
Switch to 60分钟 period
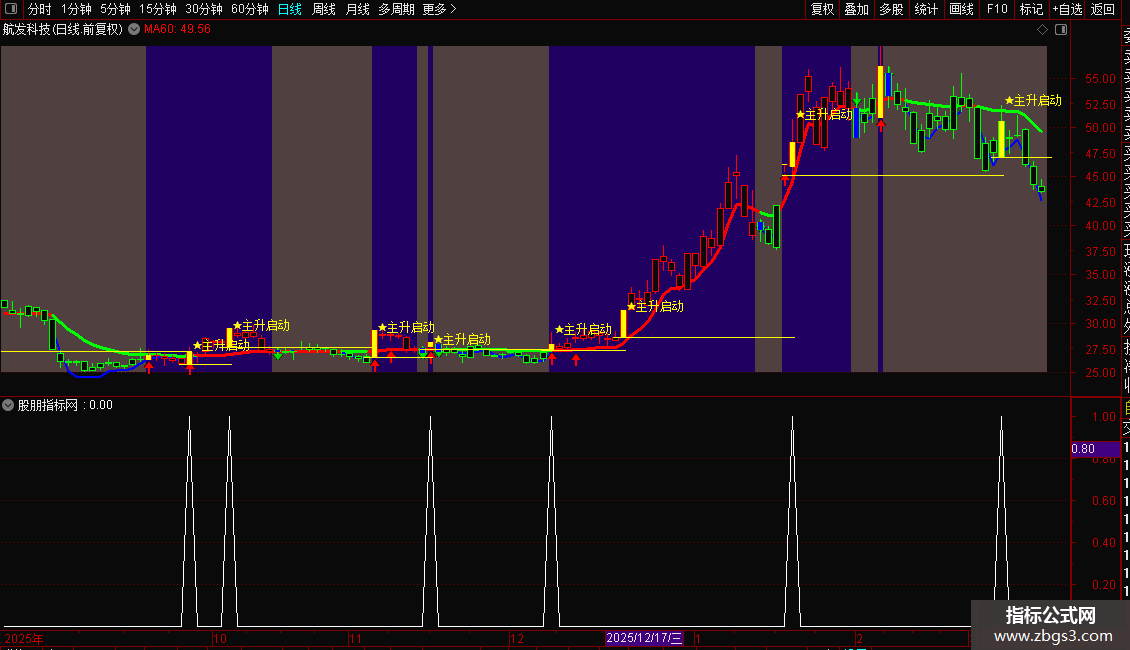pyautogui.click(x=249, y=9)
